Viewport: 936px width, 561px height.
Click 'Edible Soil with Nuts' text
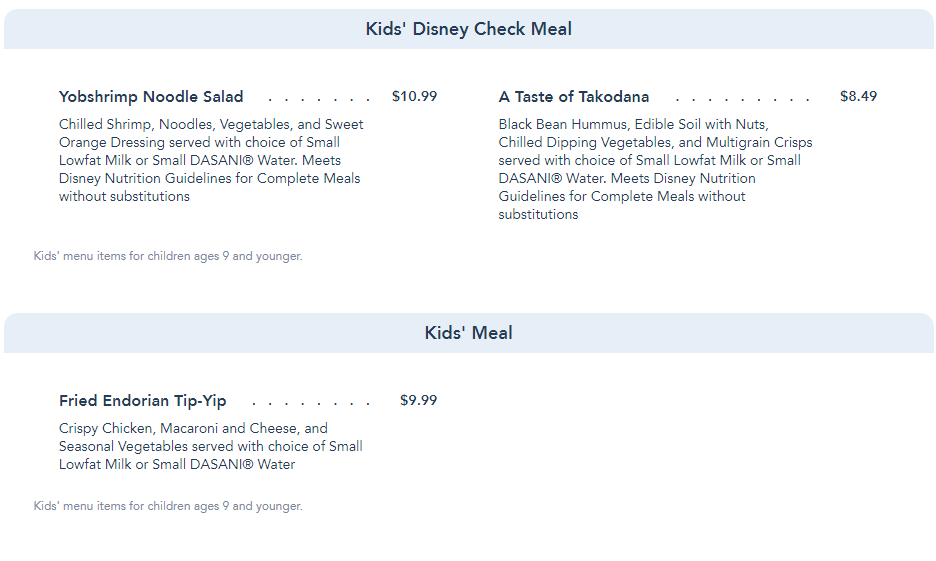click(701, 124)
